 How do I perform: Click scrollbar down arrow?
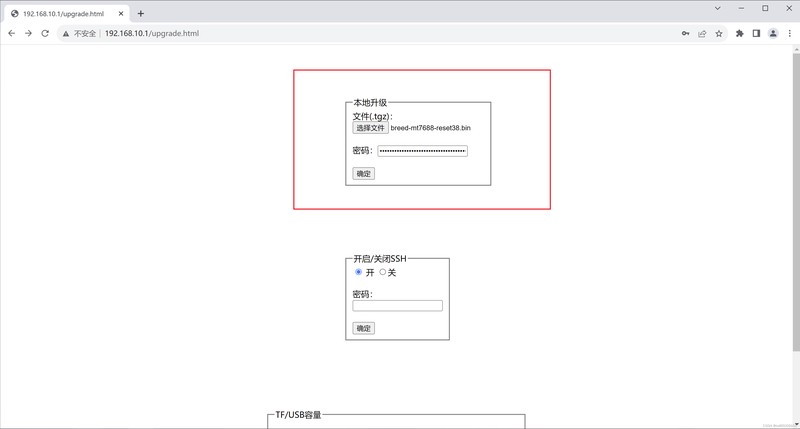point(796,424)
